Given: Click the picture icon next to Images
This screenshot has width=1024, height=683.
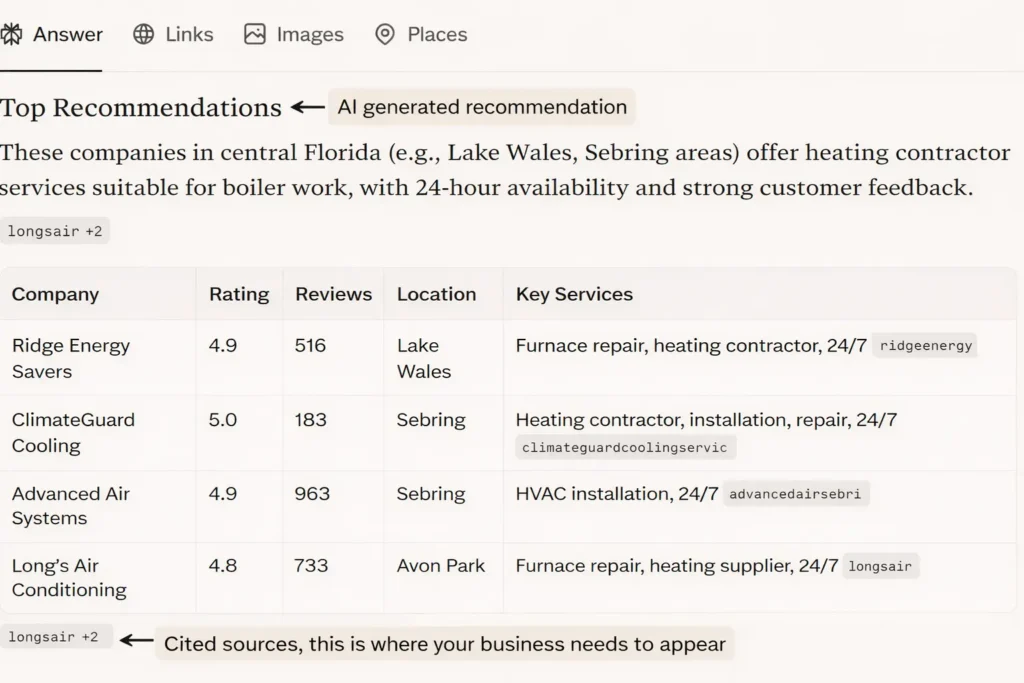Looking at the screenshot, I should point(255,34).
